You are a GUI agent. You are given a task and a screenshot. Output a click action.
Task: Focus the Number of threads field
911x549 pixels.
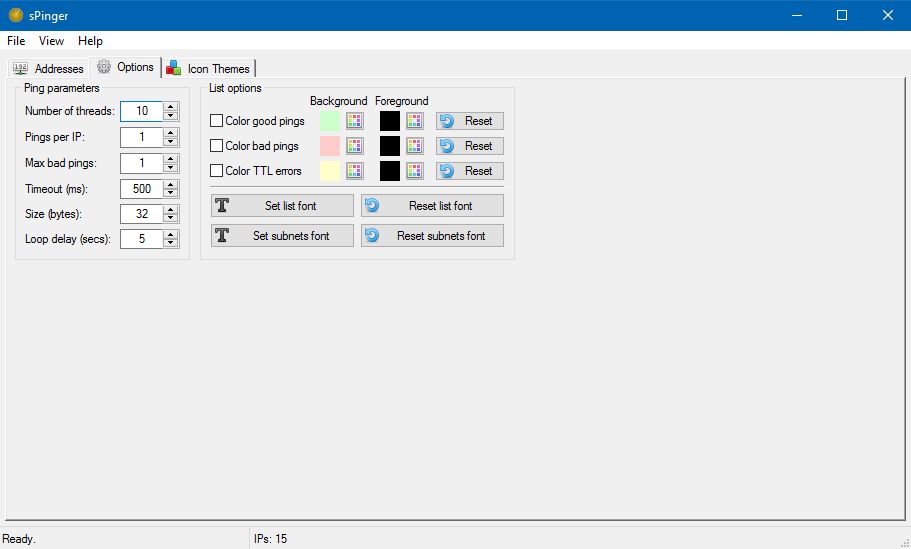pos(142,111)
